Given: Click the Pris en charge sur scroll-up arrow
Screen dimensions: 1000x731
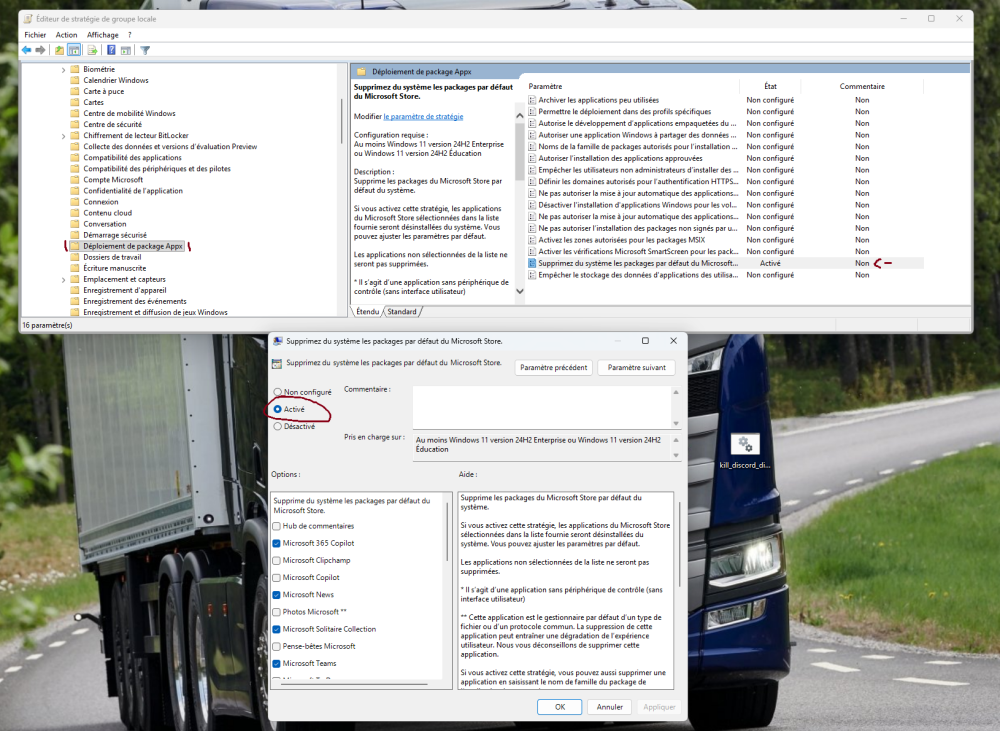Looking at the screenshot, I should [676, 440].
